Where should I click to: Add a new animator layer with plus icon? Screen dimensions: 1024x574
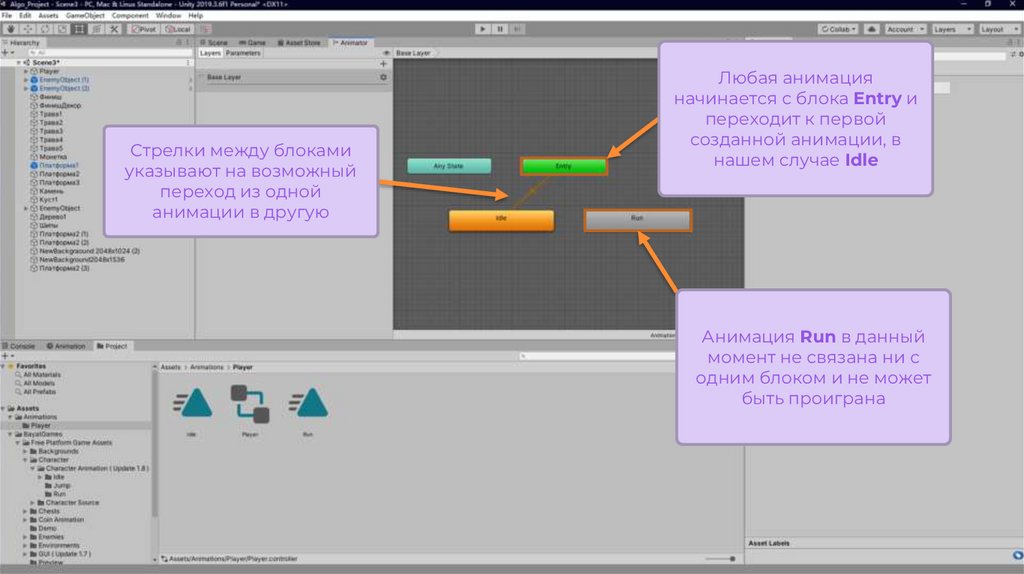pyautogui.click(x=383, y=64)
